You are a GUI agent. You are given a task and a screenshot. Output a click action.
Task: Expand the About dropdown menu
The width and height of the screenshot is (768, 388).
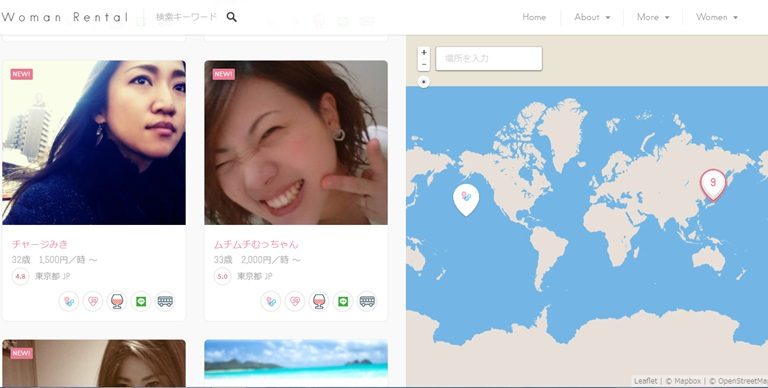[592, 17]
